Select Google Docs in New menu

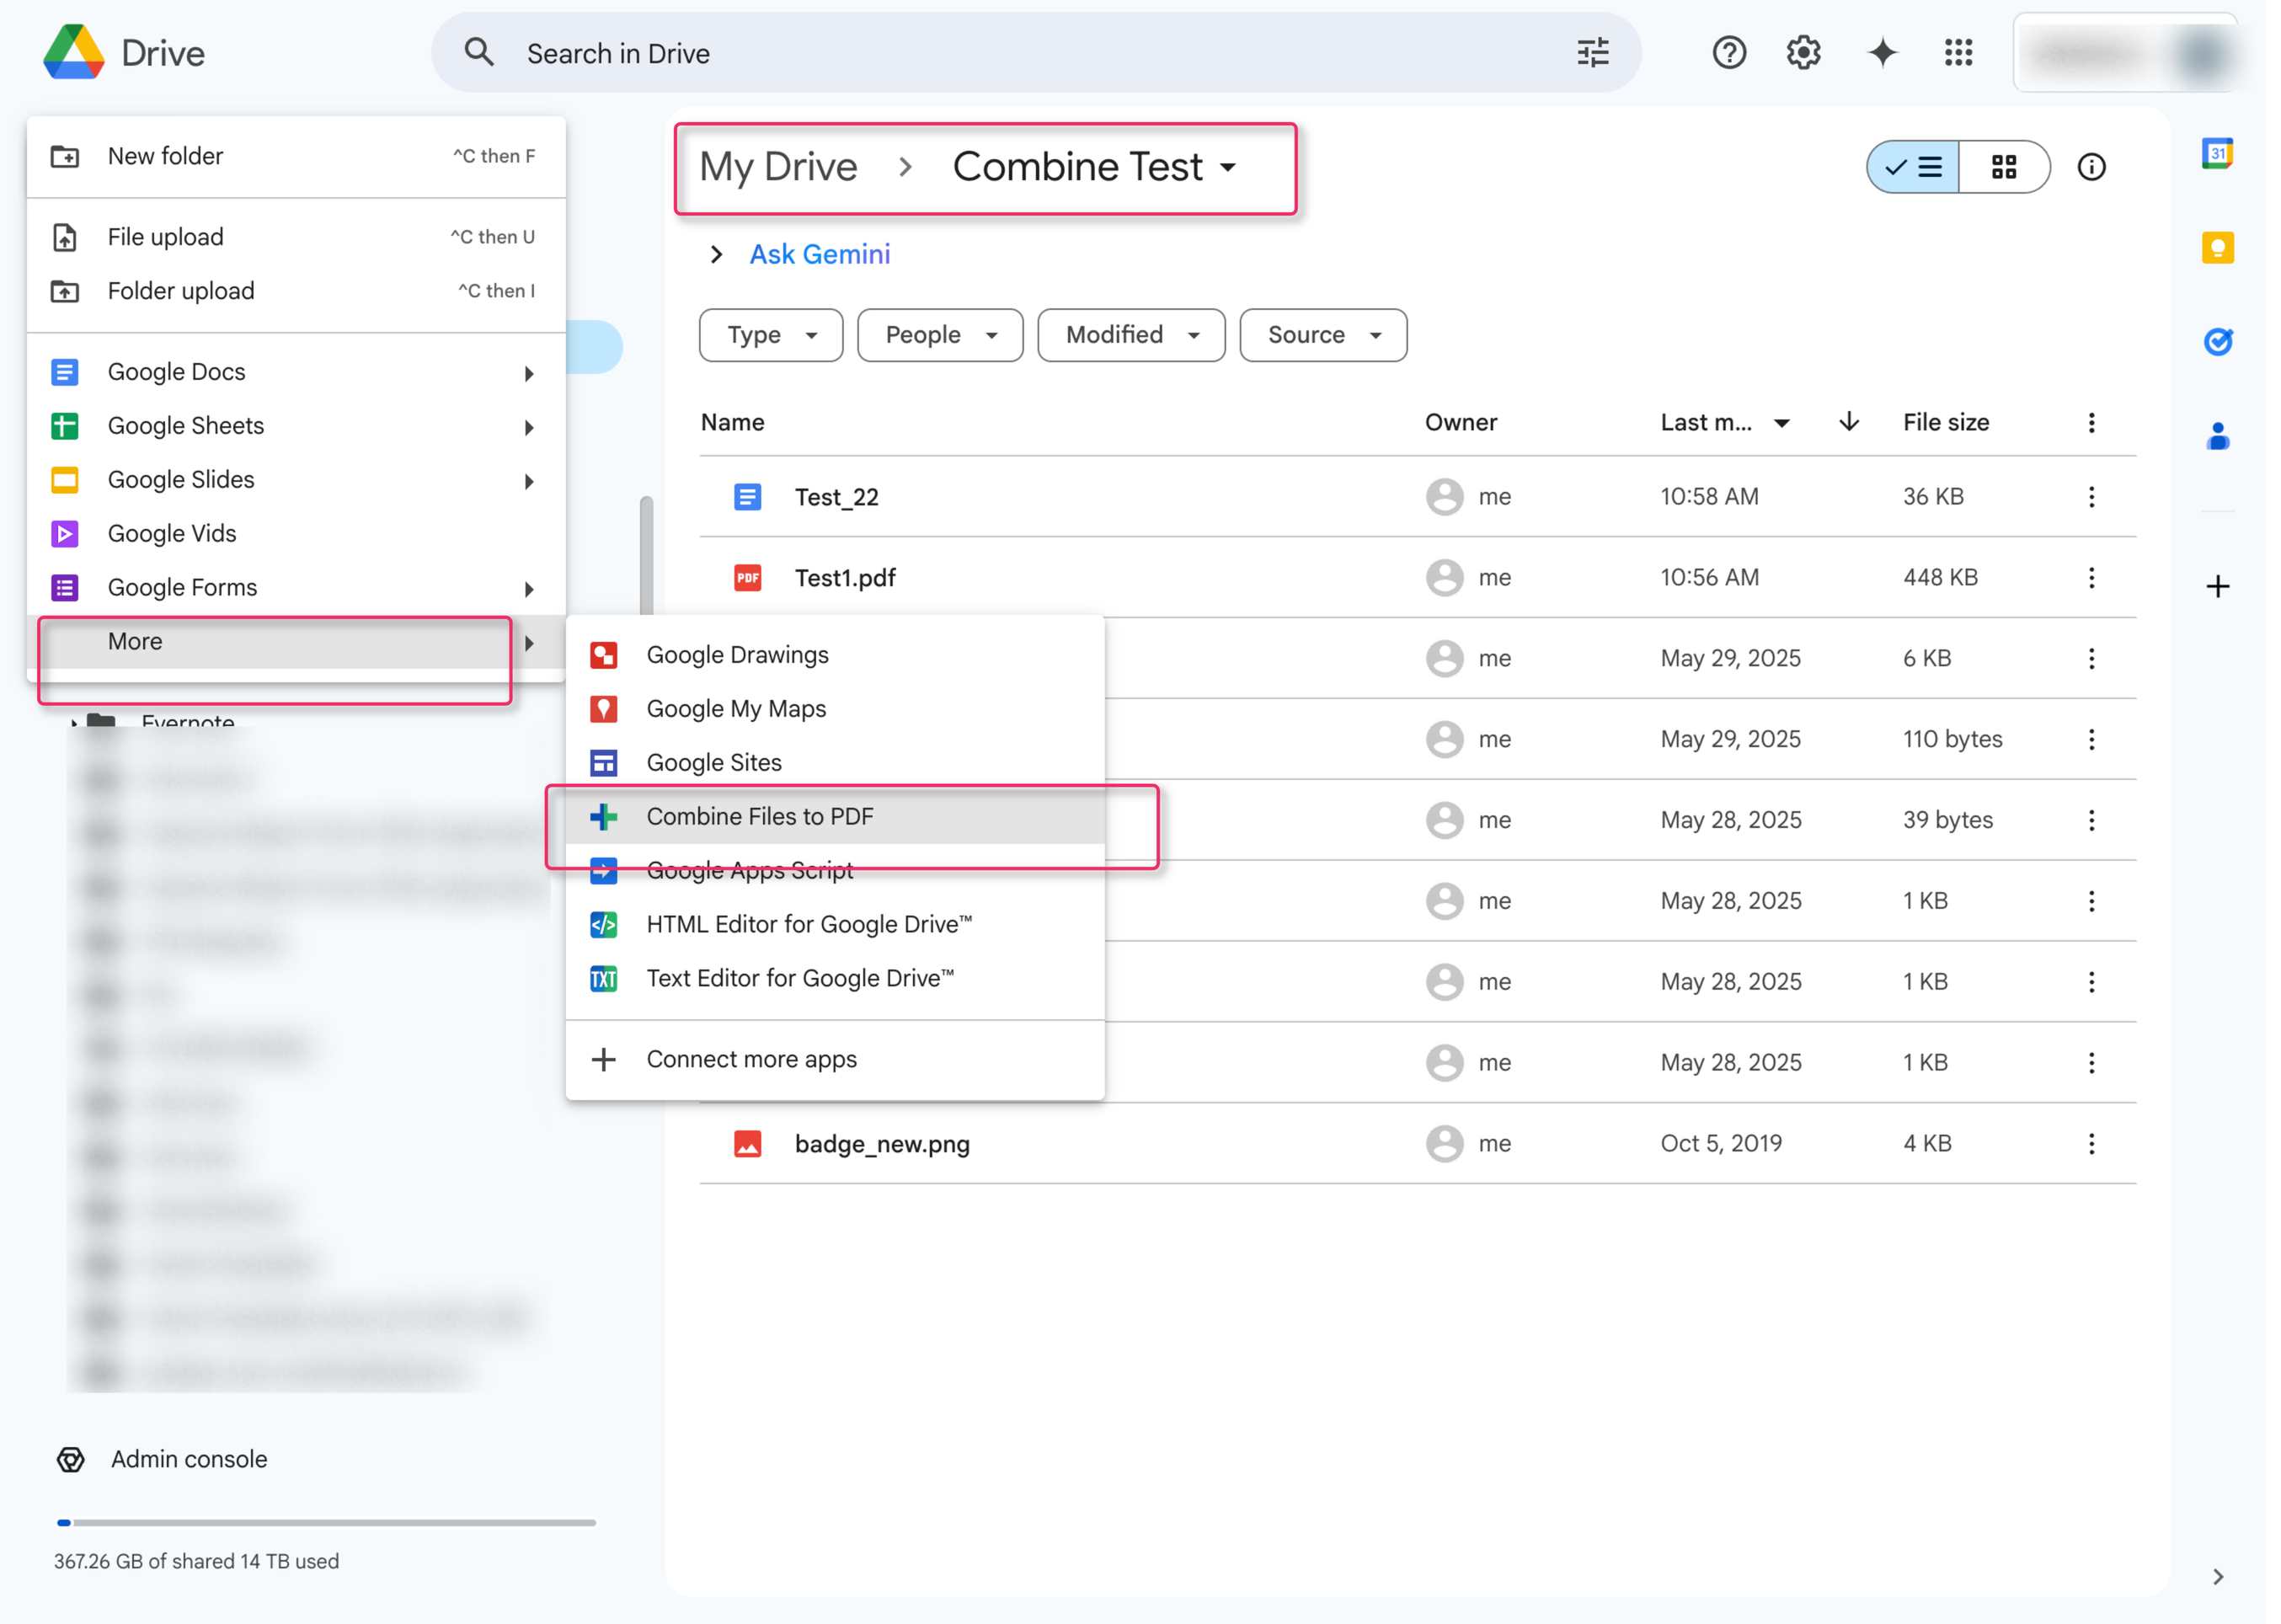pos(296,372)
